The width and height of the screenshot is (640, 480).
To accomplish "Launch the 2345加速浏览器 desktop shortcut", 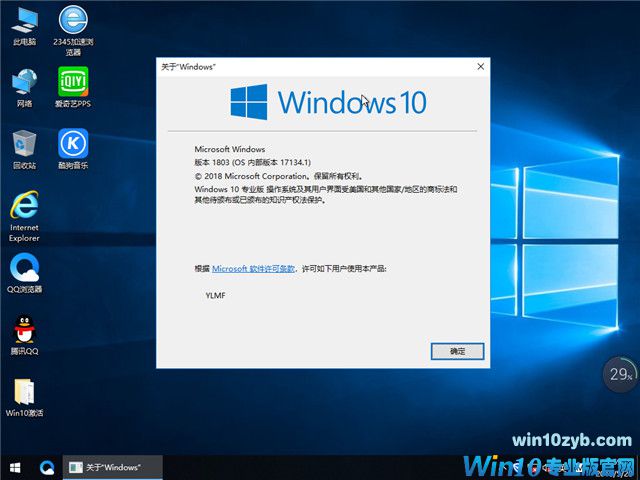I will (73, 29).
